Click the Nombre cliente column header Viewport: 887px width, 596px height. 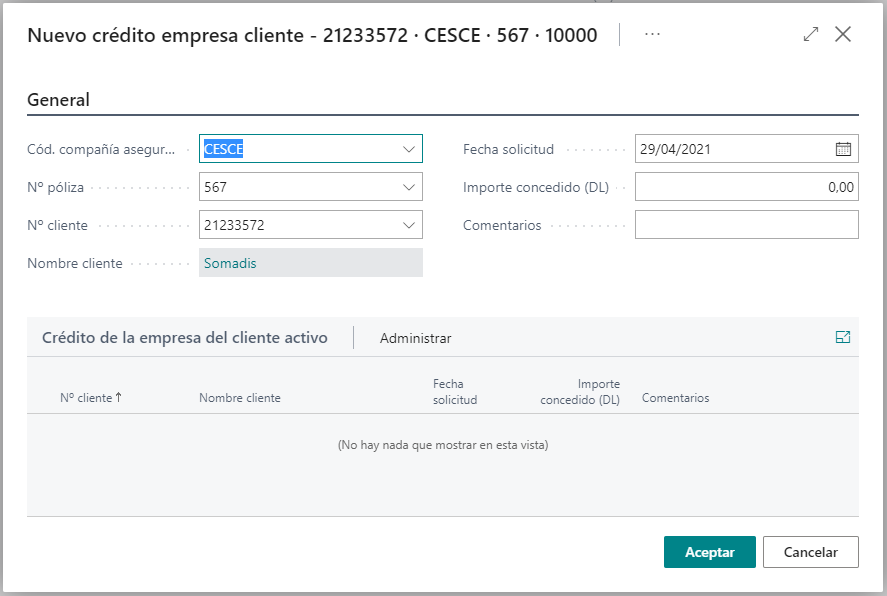tap(240, 398)
